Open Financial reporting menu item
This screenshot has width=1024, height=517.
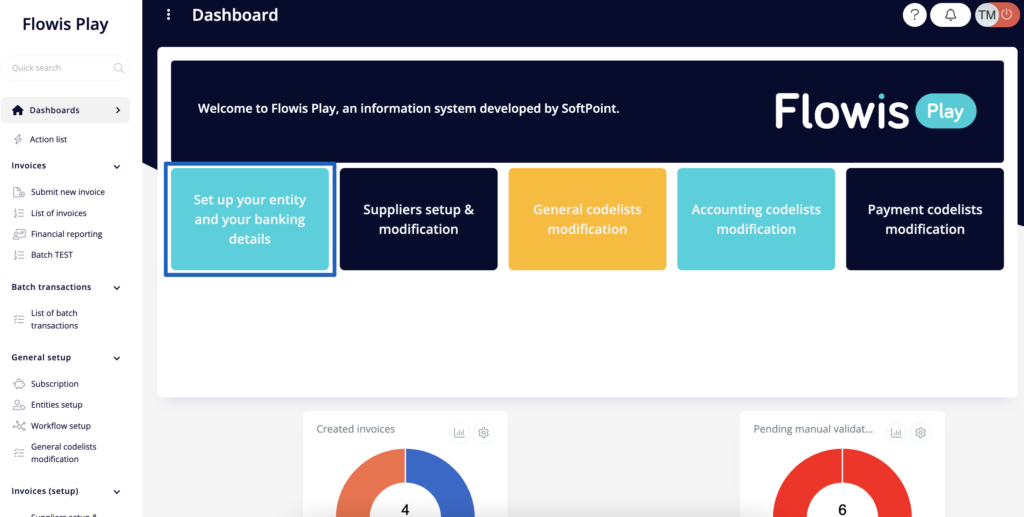pyautogui.click(x=67, y=234)
